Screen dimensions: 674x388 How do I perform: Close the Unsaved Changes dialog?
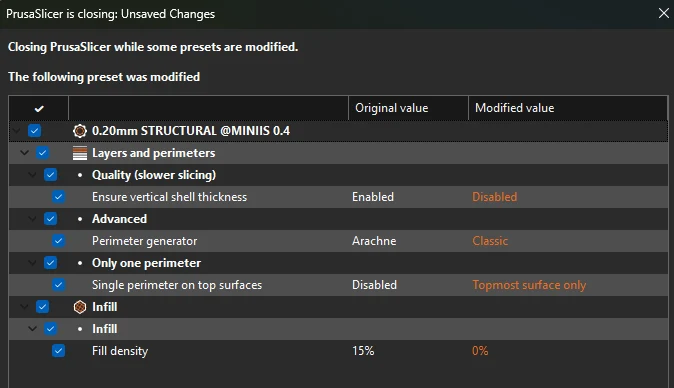[664, 13]
